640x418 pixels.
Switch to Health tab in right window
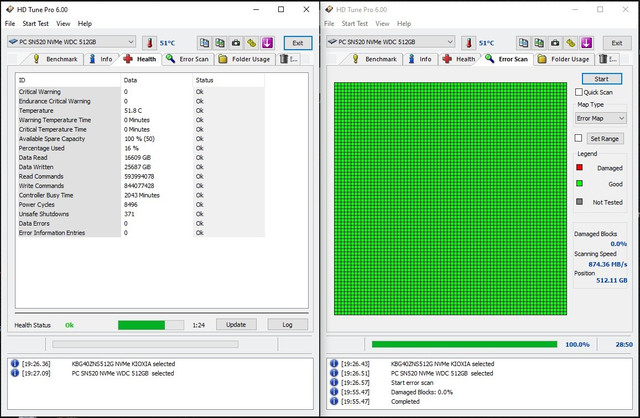coord(459,59)
